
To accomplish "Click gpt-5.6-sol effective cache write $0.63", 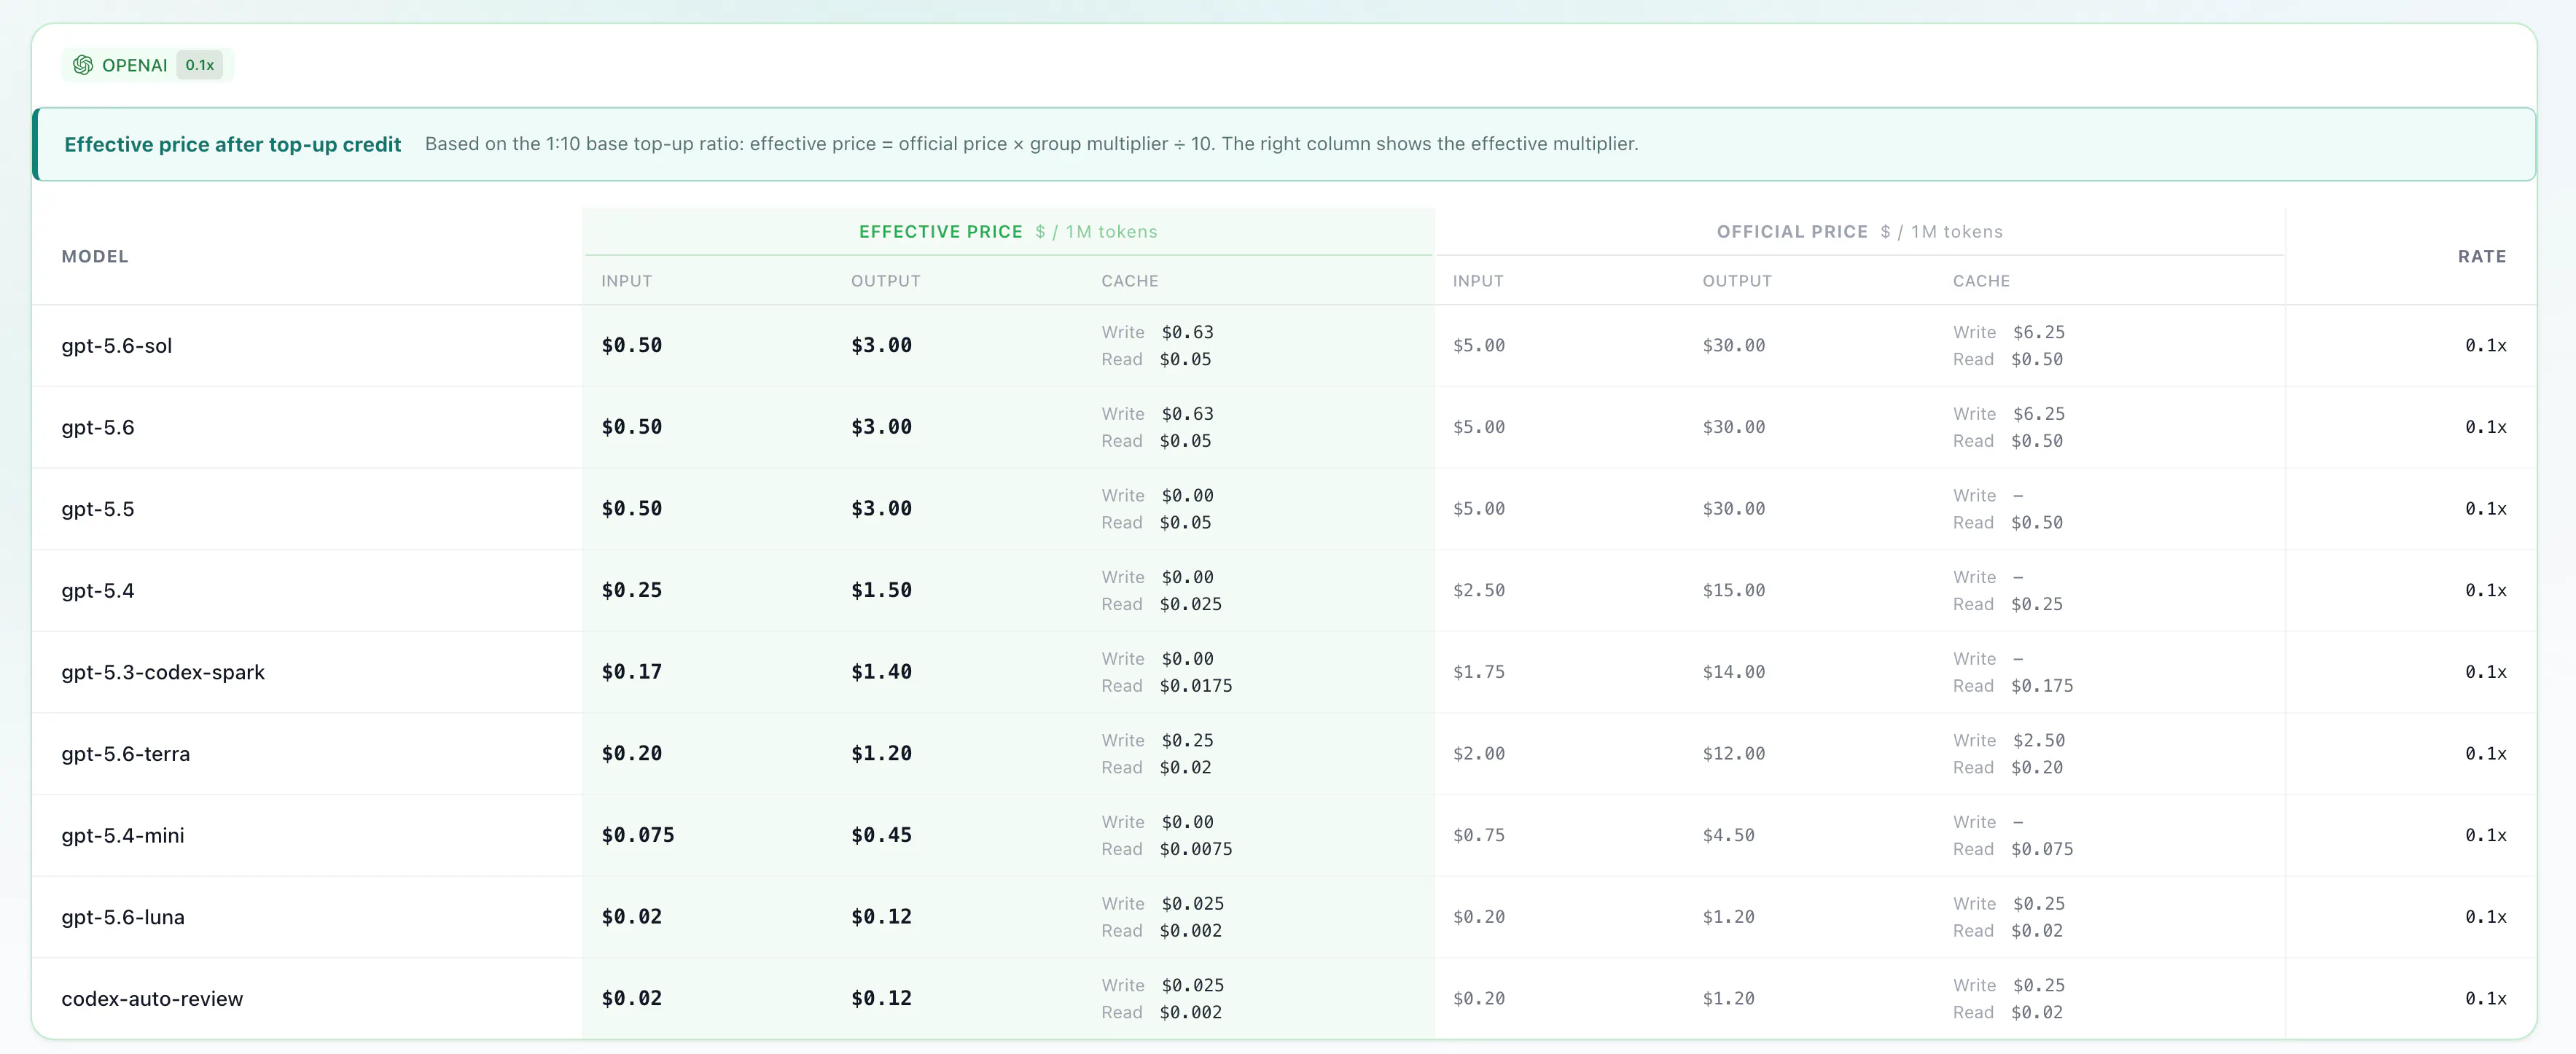I will click(1188, 332).
